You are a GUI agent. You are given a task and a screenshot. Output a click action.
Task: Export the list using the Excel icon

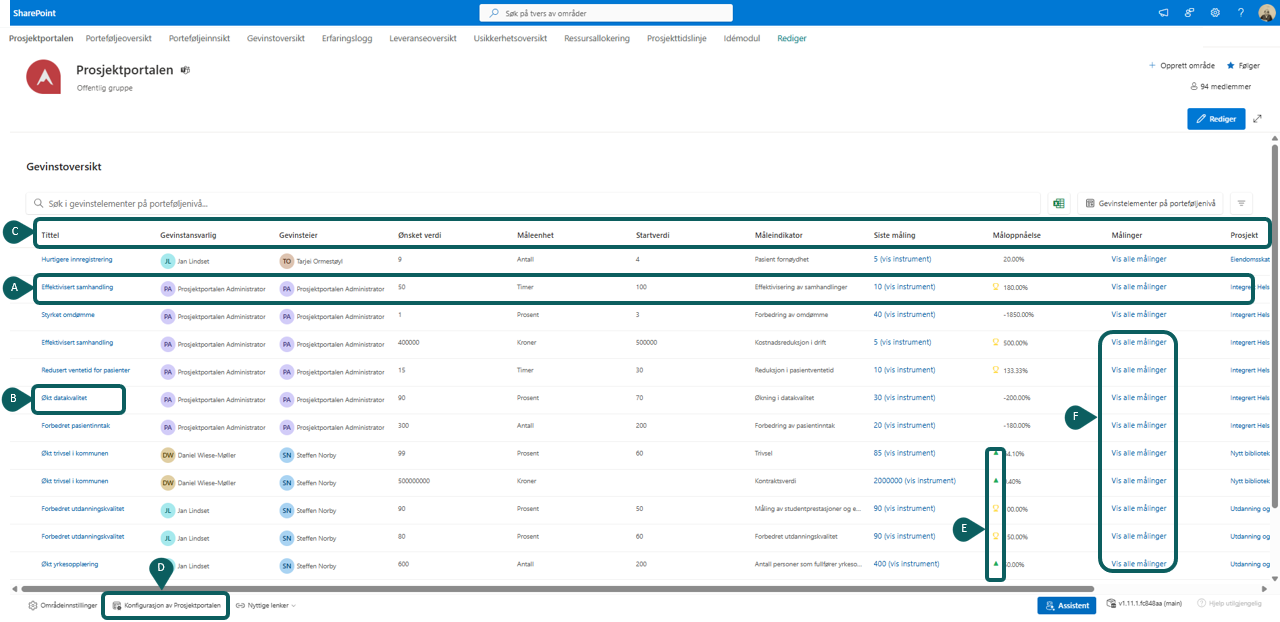tap(1058, 203)
